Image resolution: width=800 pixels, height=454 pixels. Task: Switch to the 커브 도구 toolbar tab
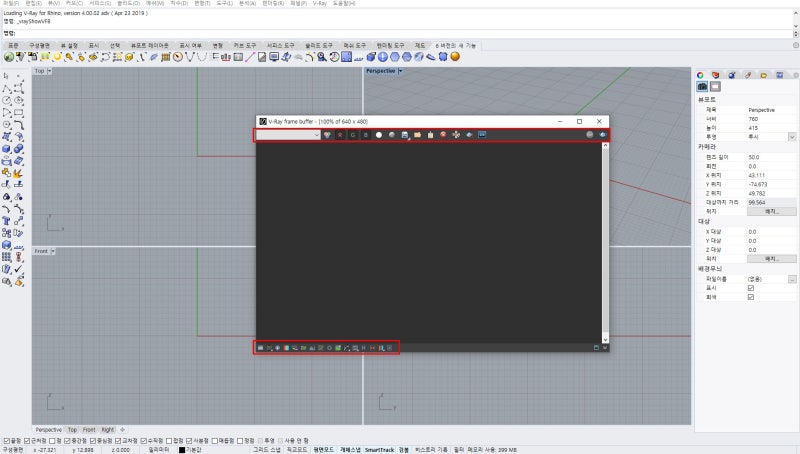[x=245, y=45]
